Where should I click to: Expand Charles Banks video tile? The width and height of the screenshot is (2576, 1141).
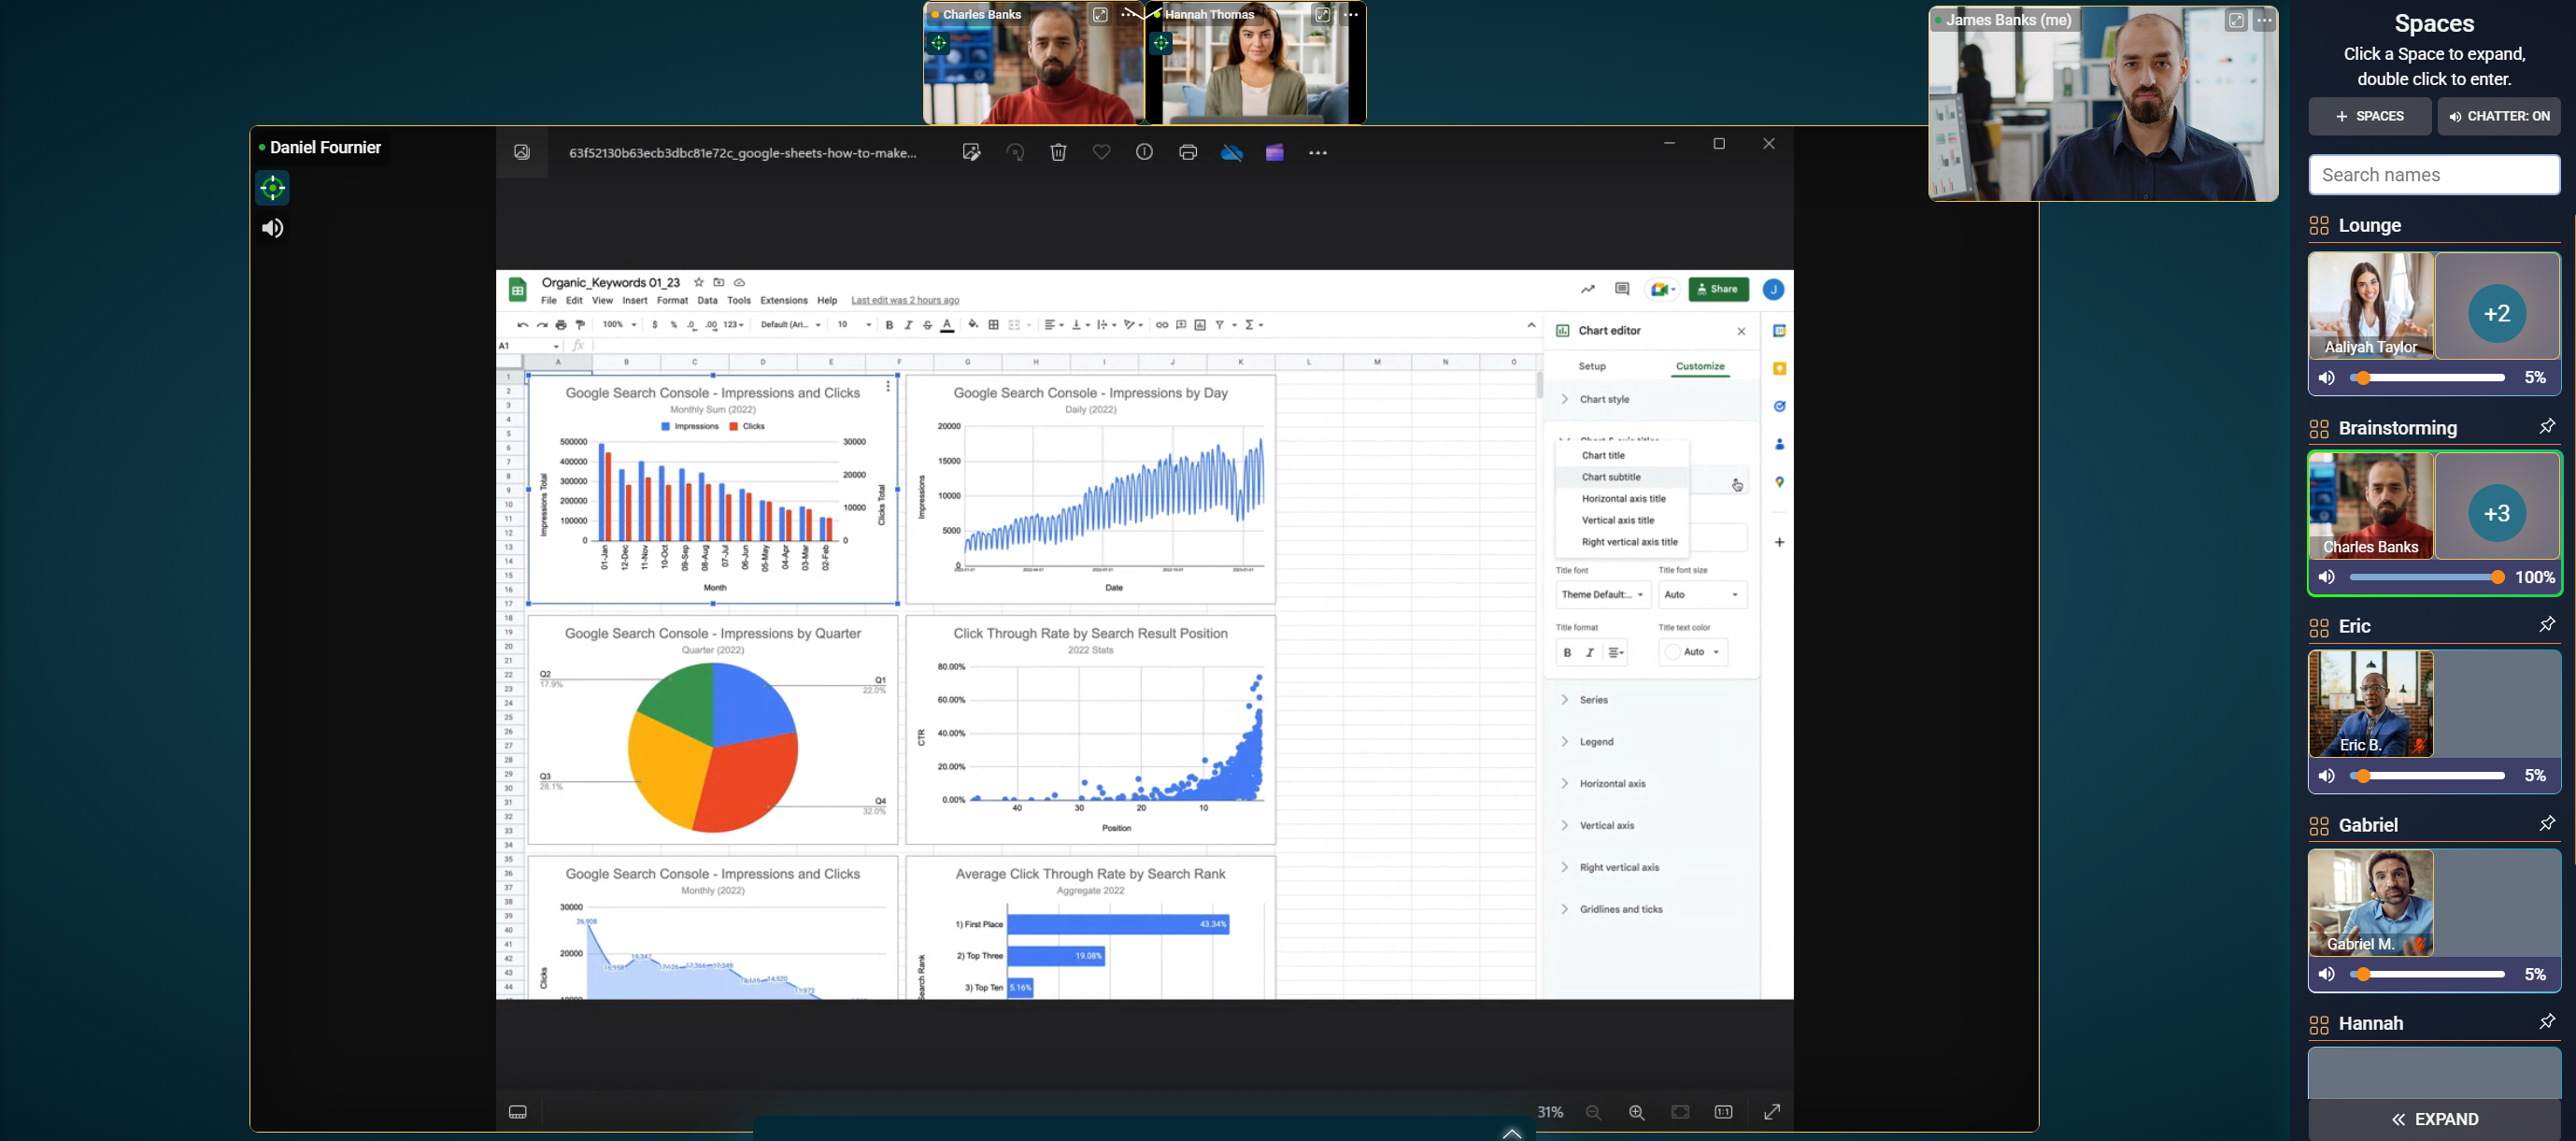click(x=1100, y=15)
